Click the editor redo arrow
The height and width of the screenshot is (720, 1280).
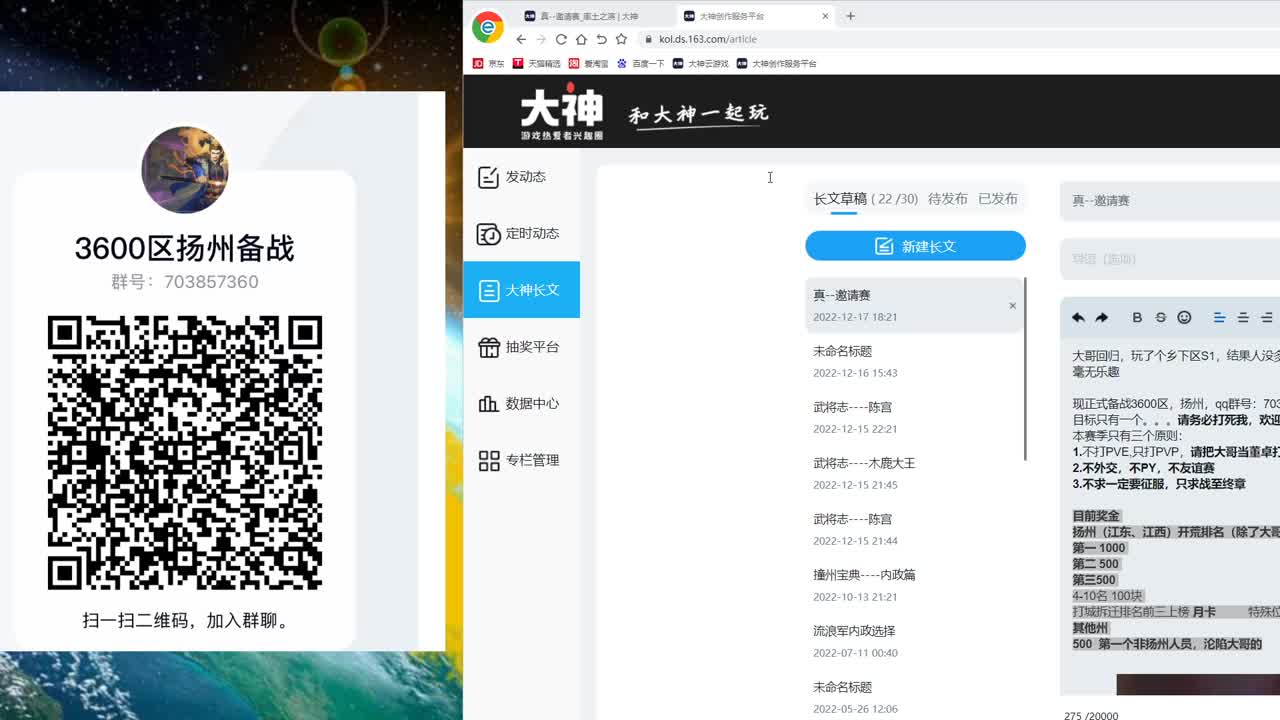click(x=1102, y=317)
